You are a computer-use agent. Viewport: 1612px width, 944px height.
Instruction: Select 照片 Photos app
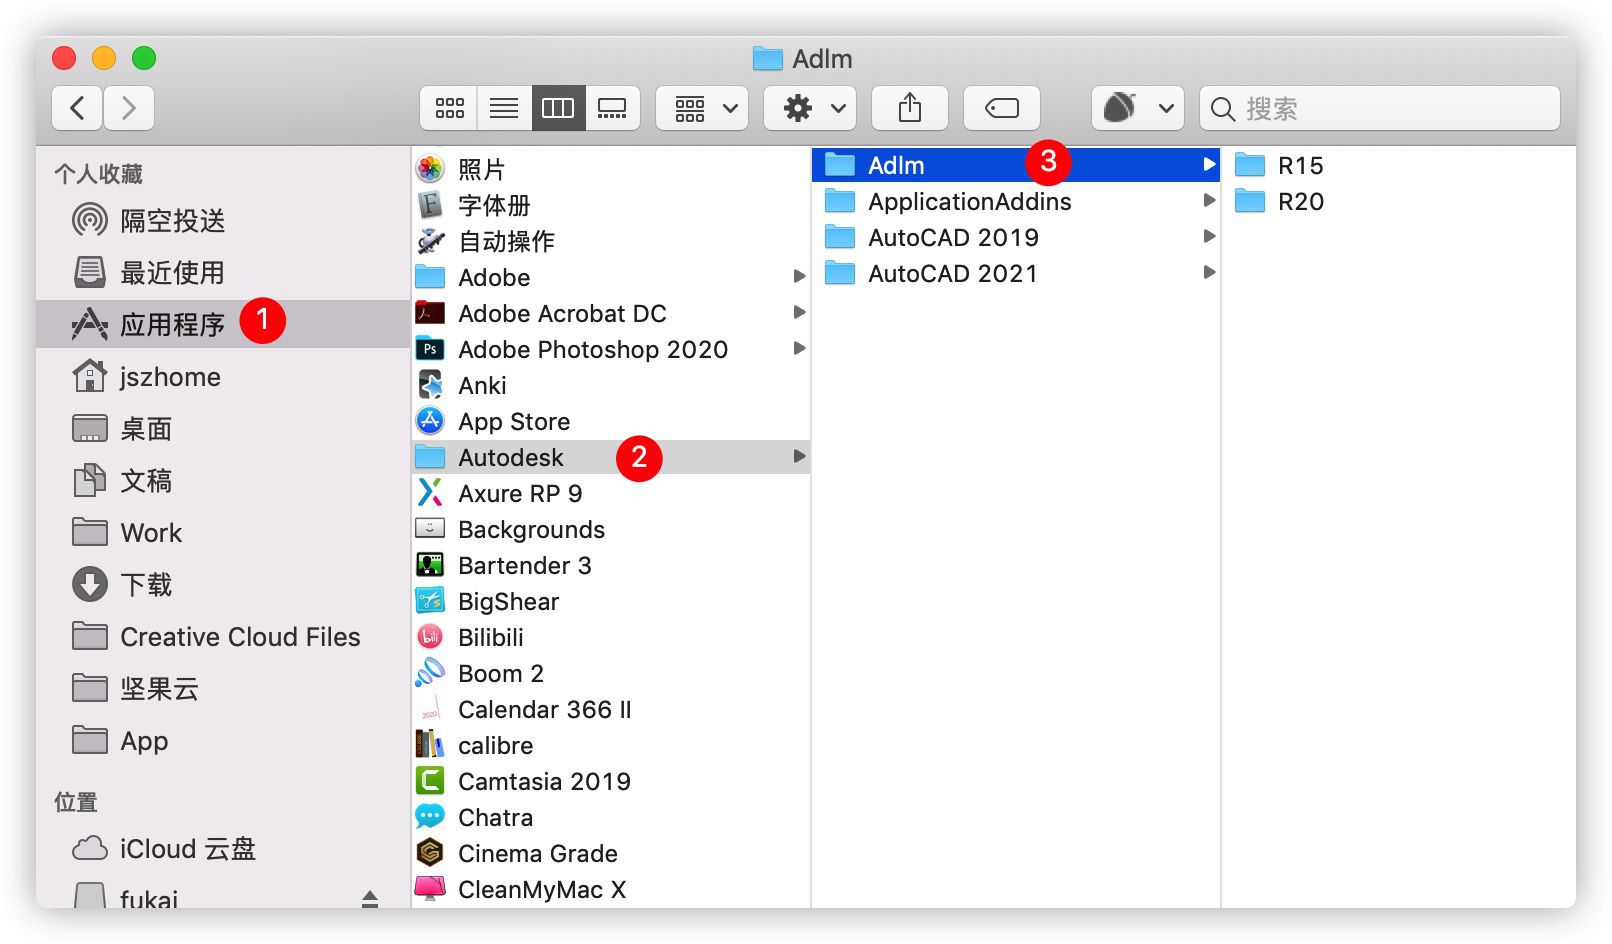pos(611,169)
